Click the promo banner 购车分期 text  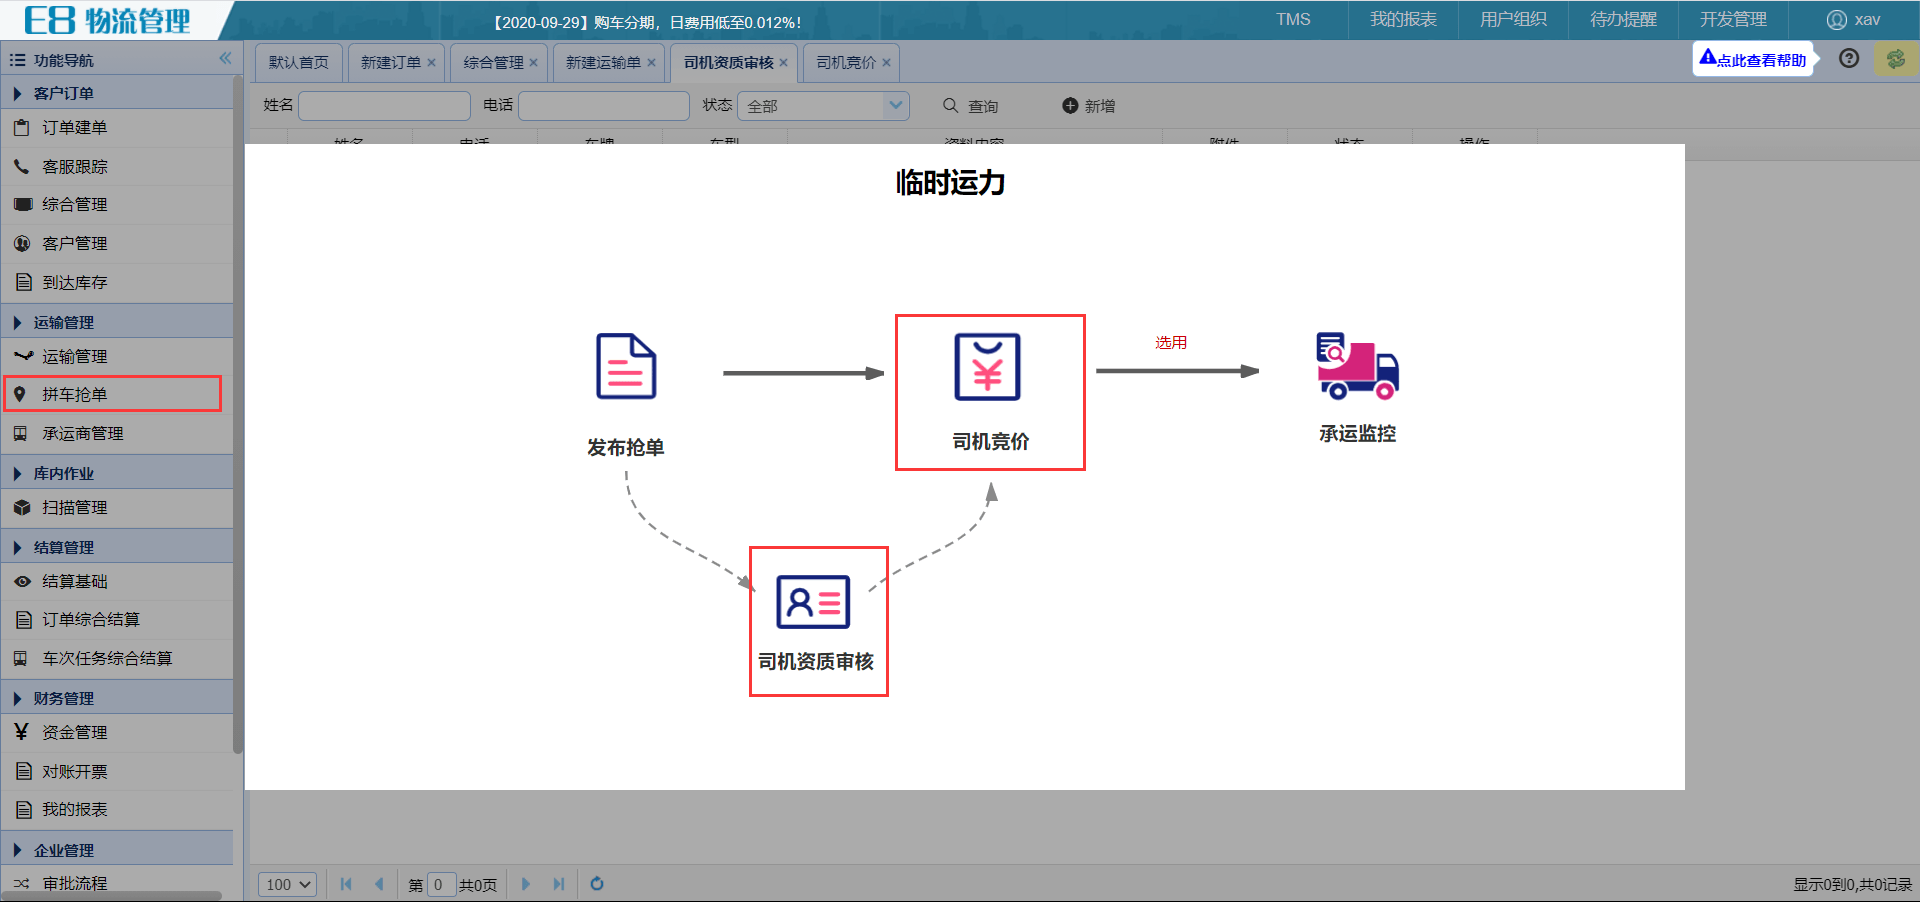coord(647,22)
